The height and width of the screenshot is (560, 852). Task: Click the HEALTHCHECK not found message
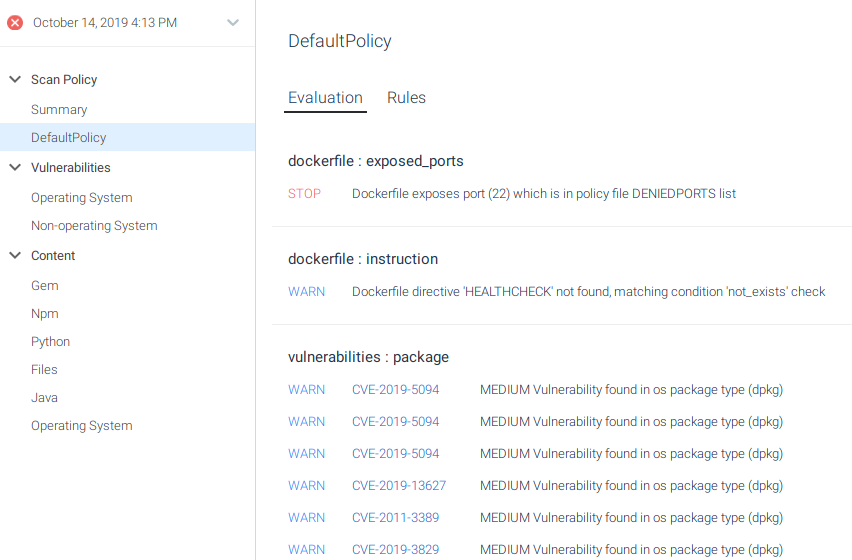588,292
